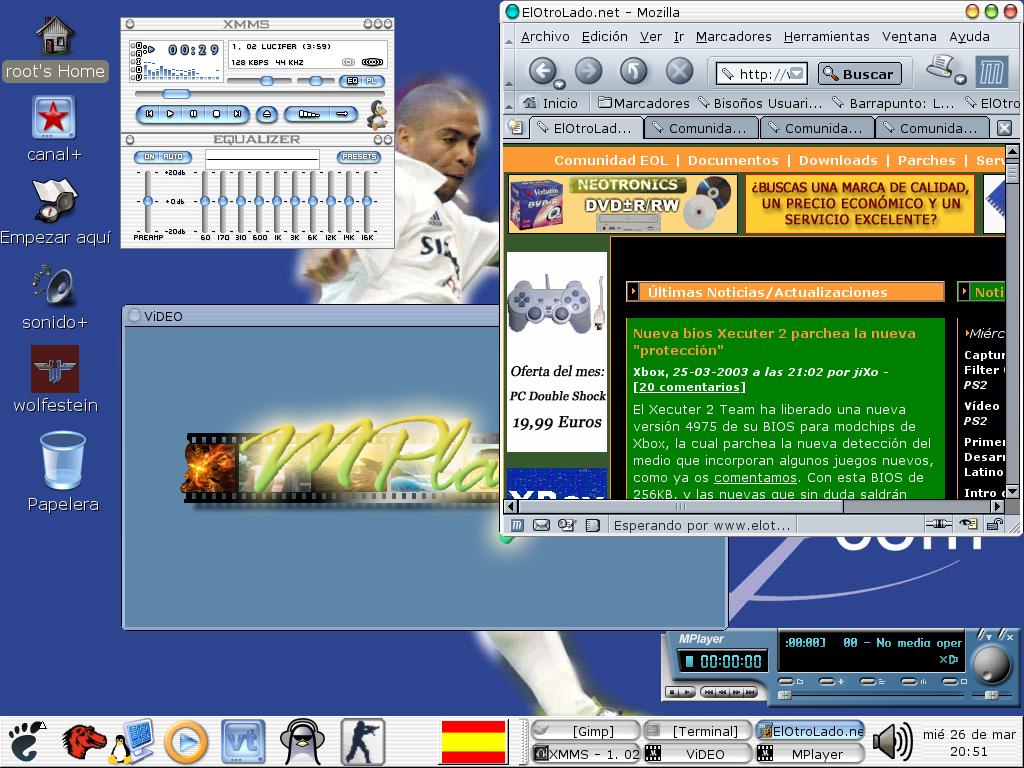The width and height of the screenshot is (1024, 768).
Task: Open the Papelera trash icon
Action: pos(63,472)
